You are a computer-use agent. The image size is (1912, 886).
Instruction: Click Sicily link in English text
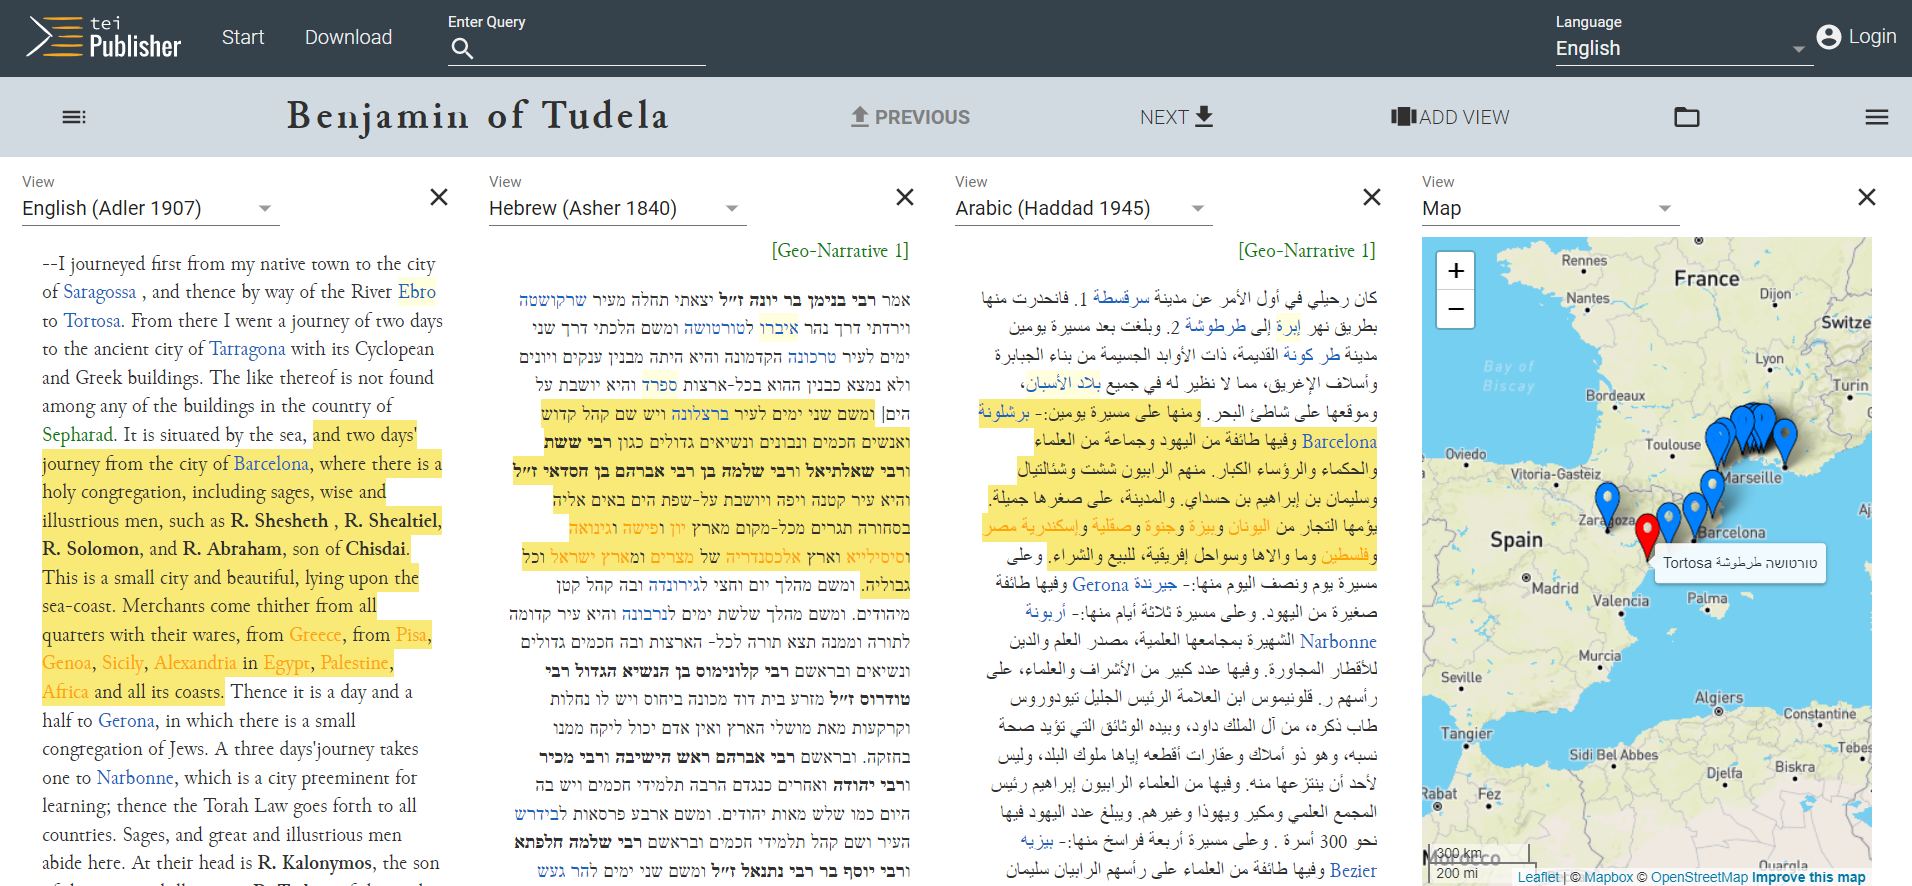123,663
